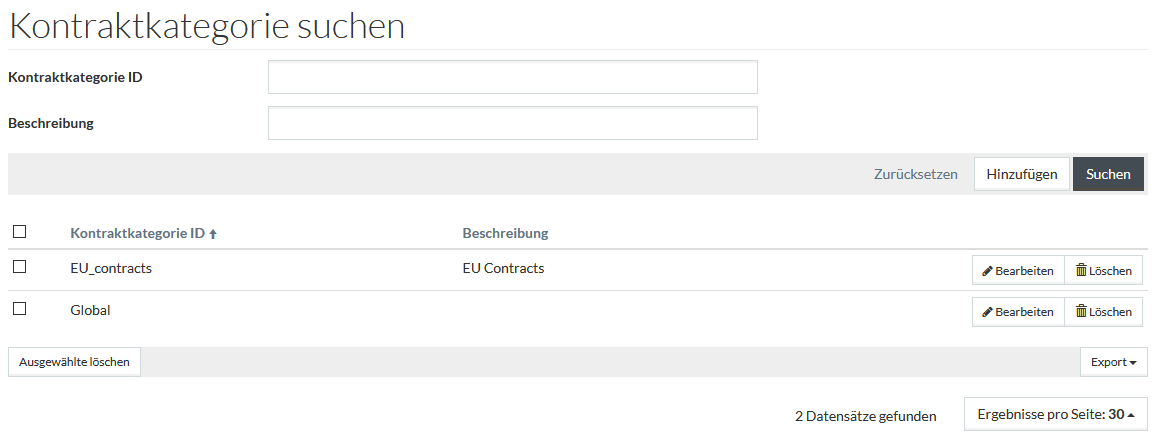1157x434 pixels.
Task: Click Ausgewählte löschen button
Action: (x=75, y=362)
